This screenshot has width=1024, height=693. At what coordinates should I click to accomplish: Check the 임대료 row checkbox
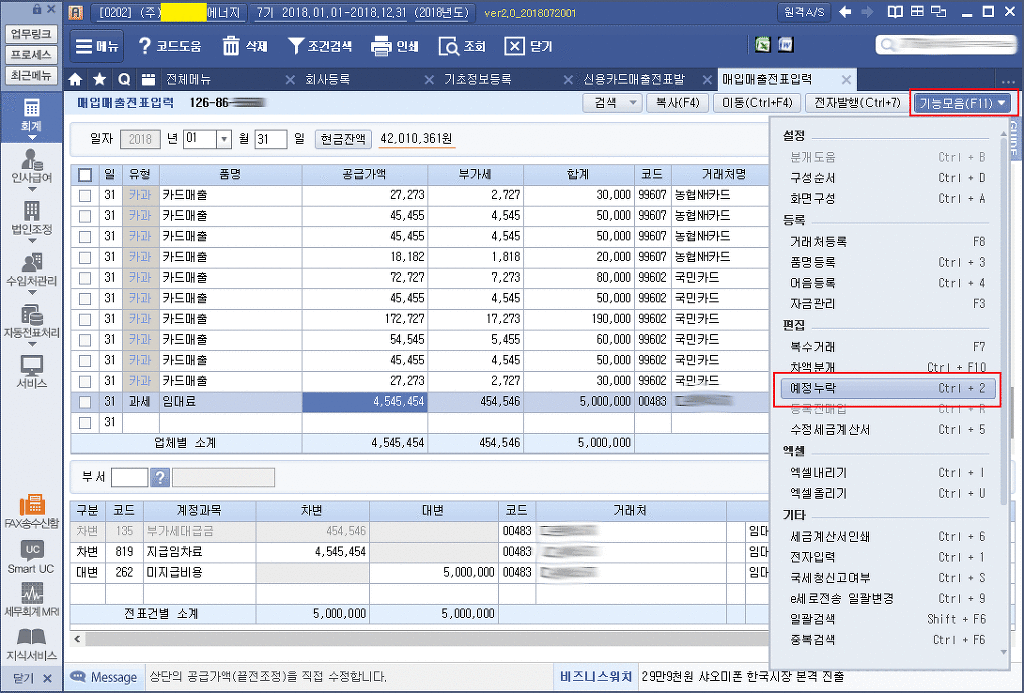(85, 401)
